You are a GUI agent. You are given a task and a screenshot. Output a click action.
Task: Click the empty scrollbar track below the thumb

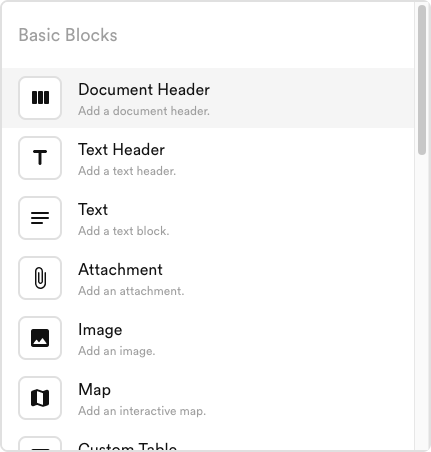tap(422, 300)
